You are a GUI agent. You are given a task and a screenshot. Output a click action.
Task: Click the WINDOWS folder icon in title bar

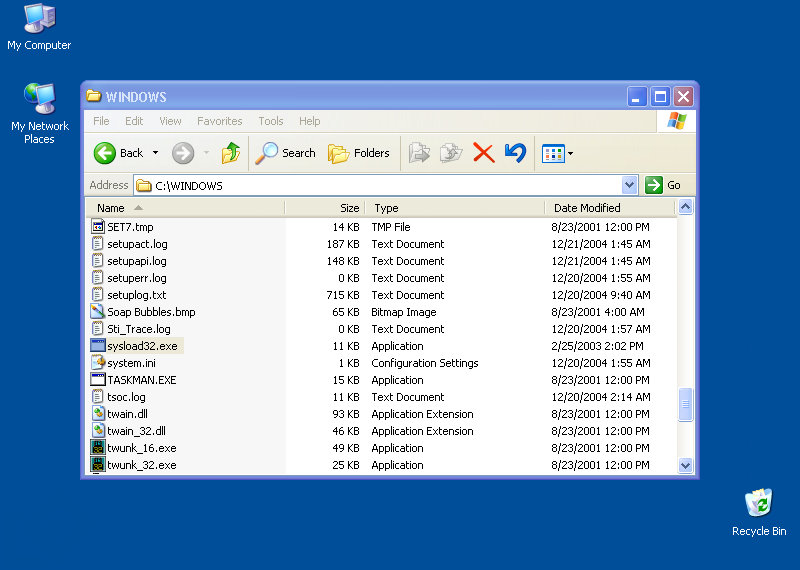93,95
